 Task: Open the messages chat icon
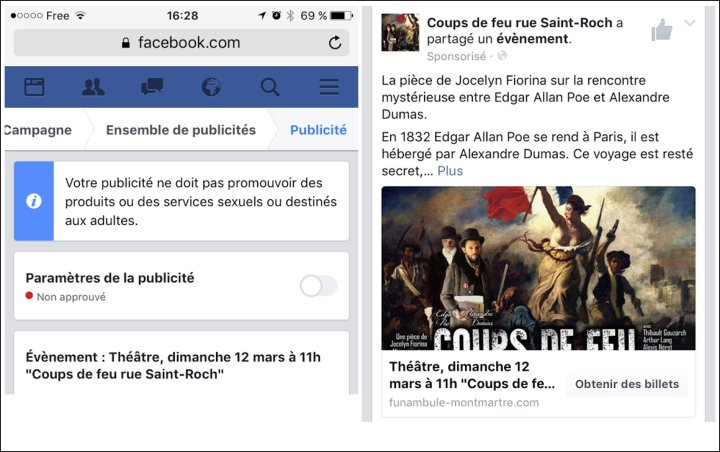coord(152,86)
